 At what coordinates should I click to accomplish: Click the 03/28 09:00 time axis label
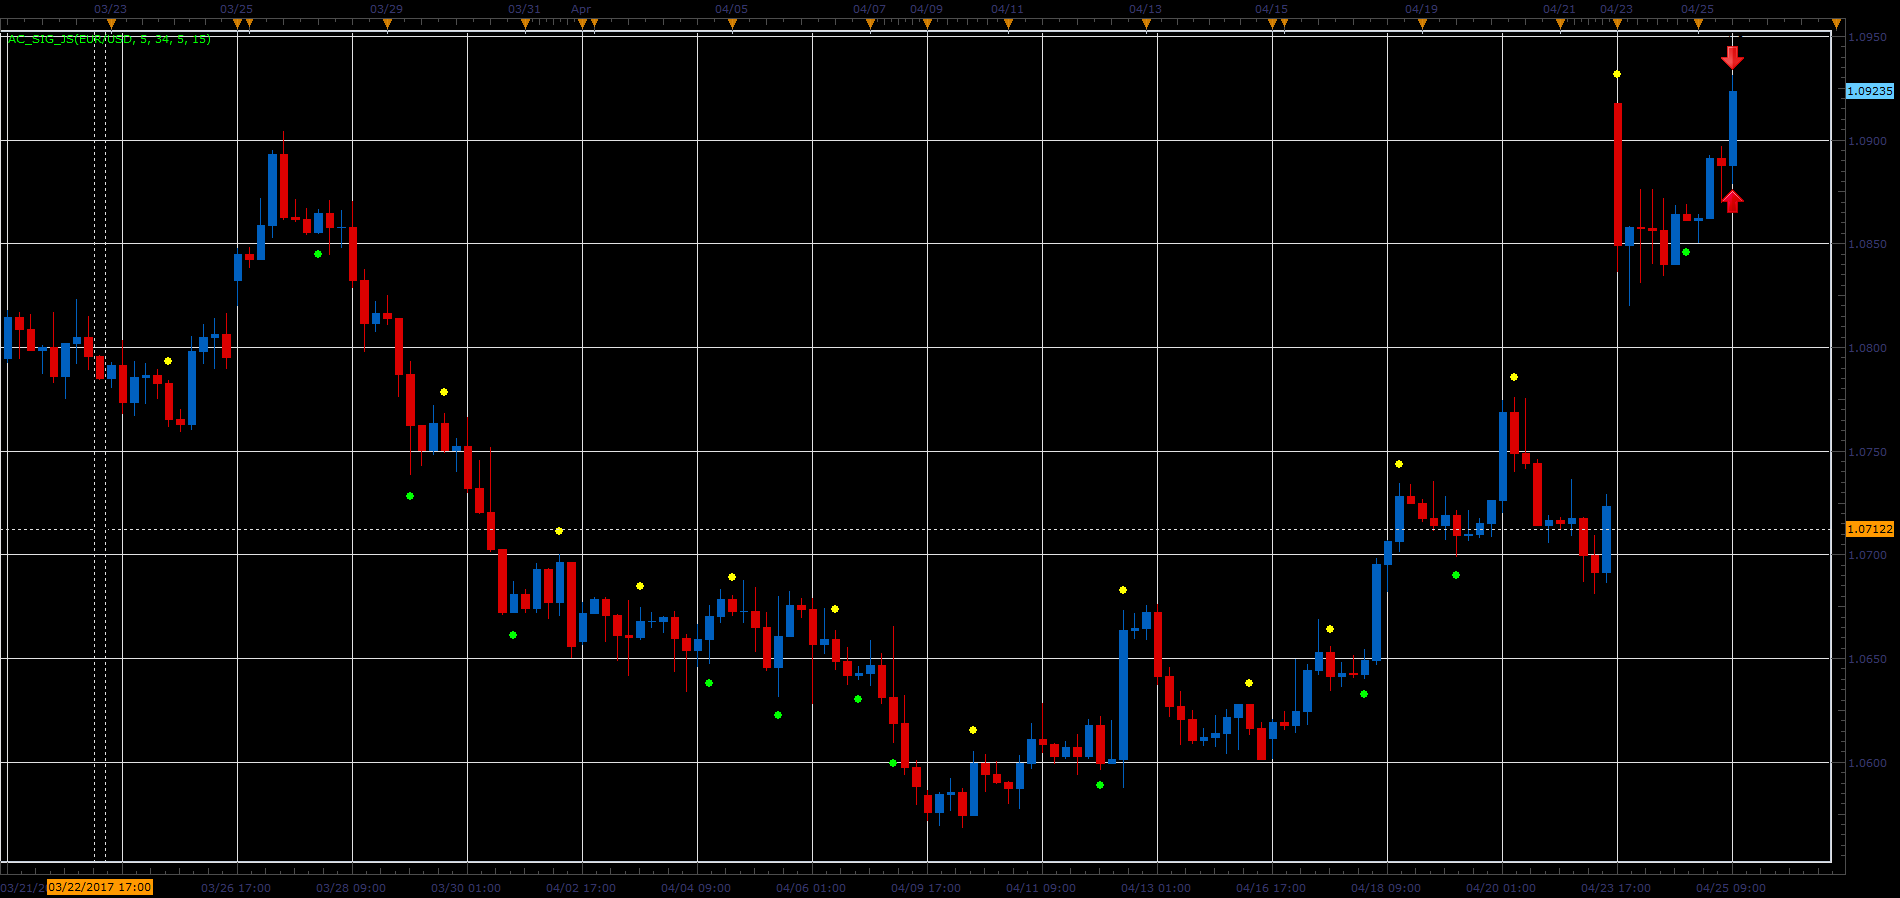tap(351, 888)
